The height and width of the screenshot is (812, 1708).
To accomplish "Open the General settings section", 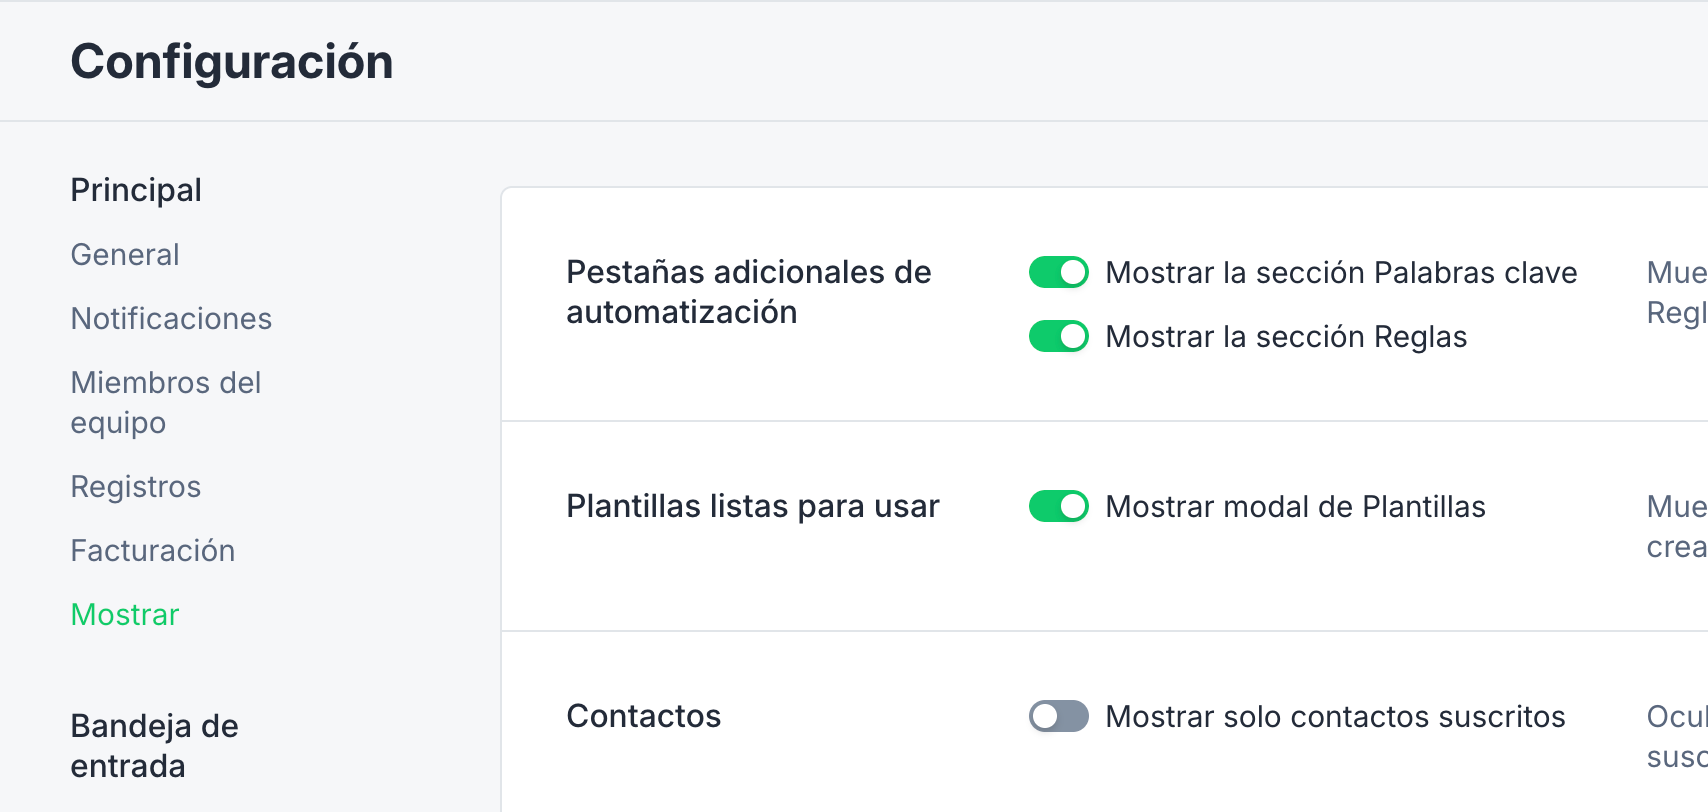I will coord(125,255).
